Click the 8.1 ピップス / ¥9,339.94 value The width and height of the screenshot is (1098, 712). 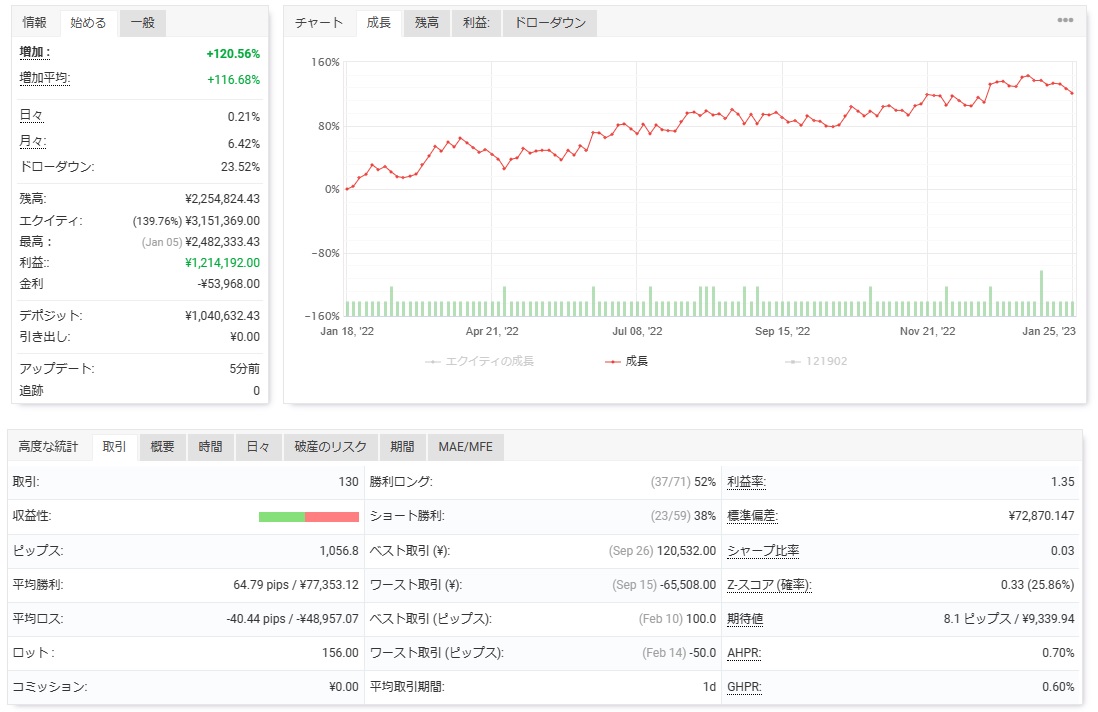coord(1009,619)
